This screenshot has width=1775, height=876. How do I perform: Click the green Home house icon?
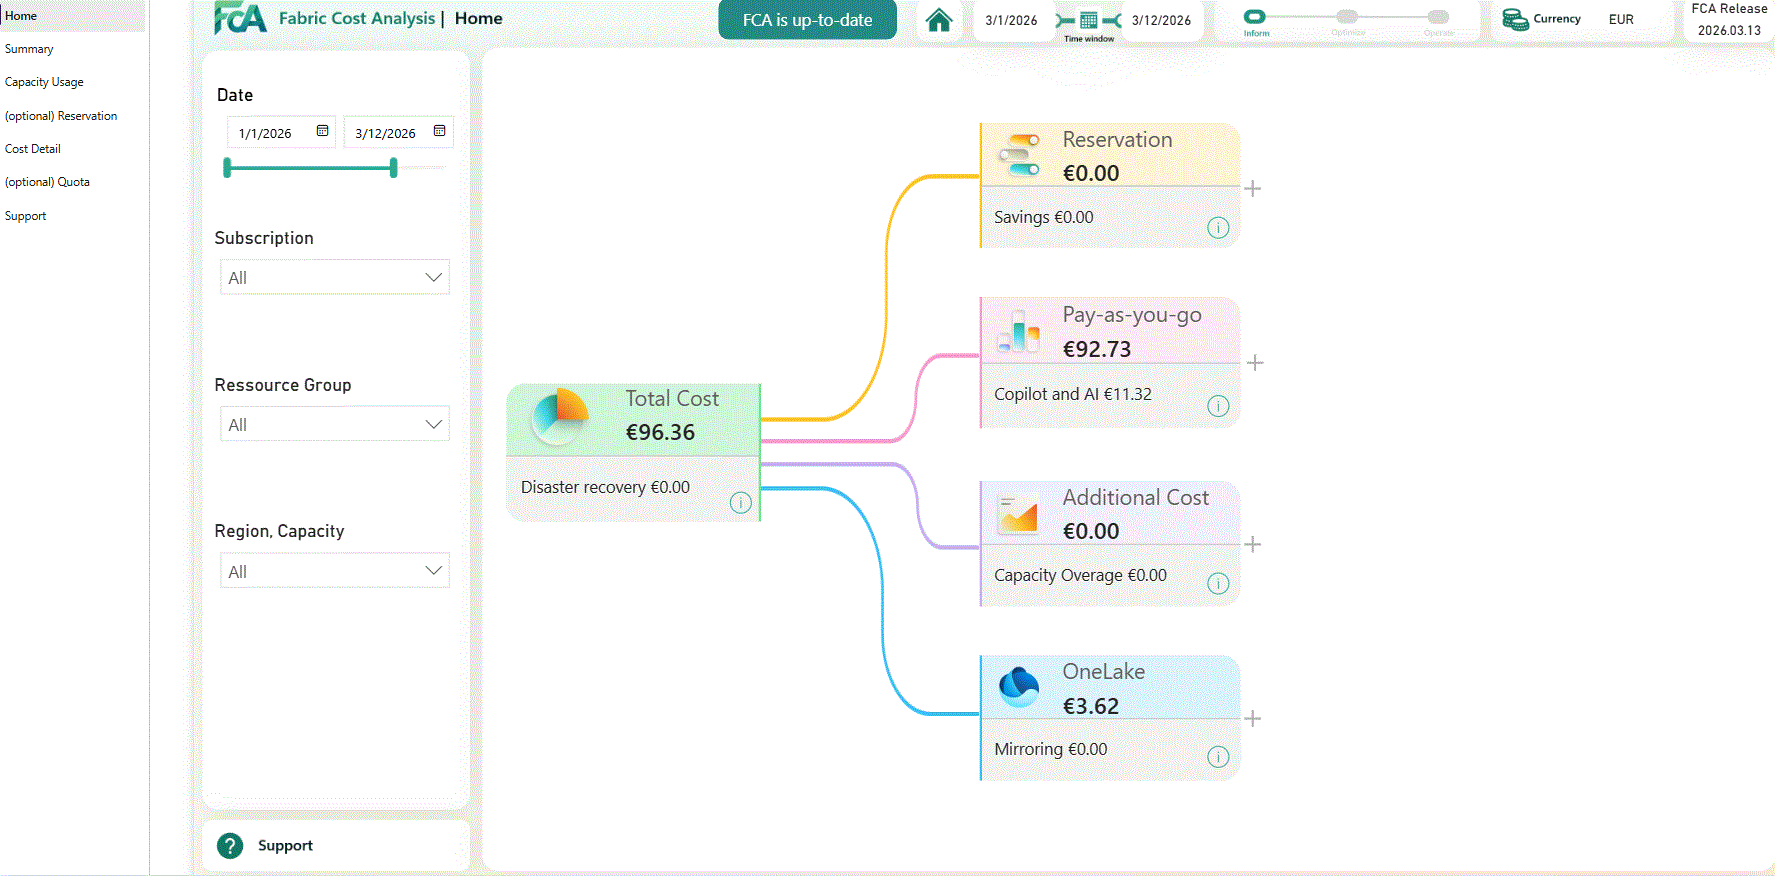coord(938,20)
